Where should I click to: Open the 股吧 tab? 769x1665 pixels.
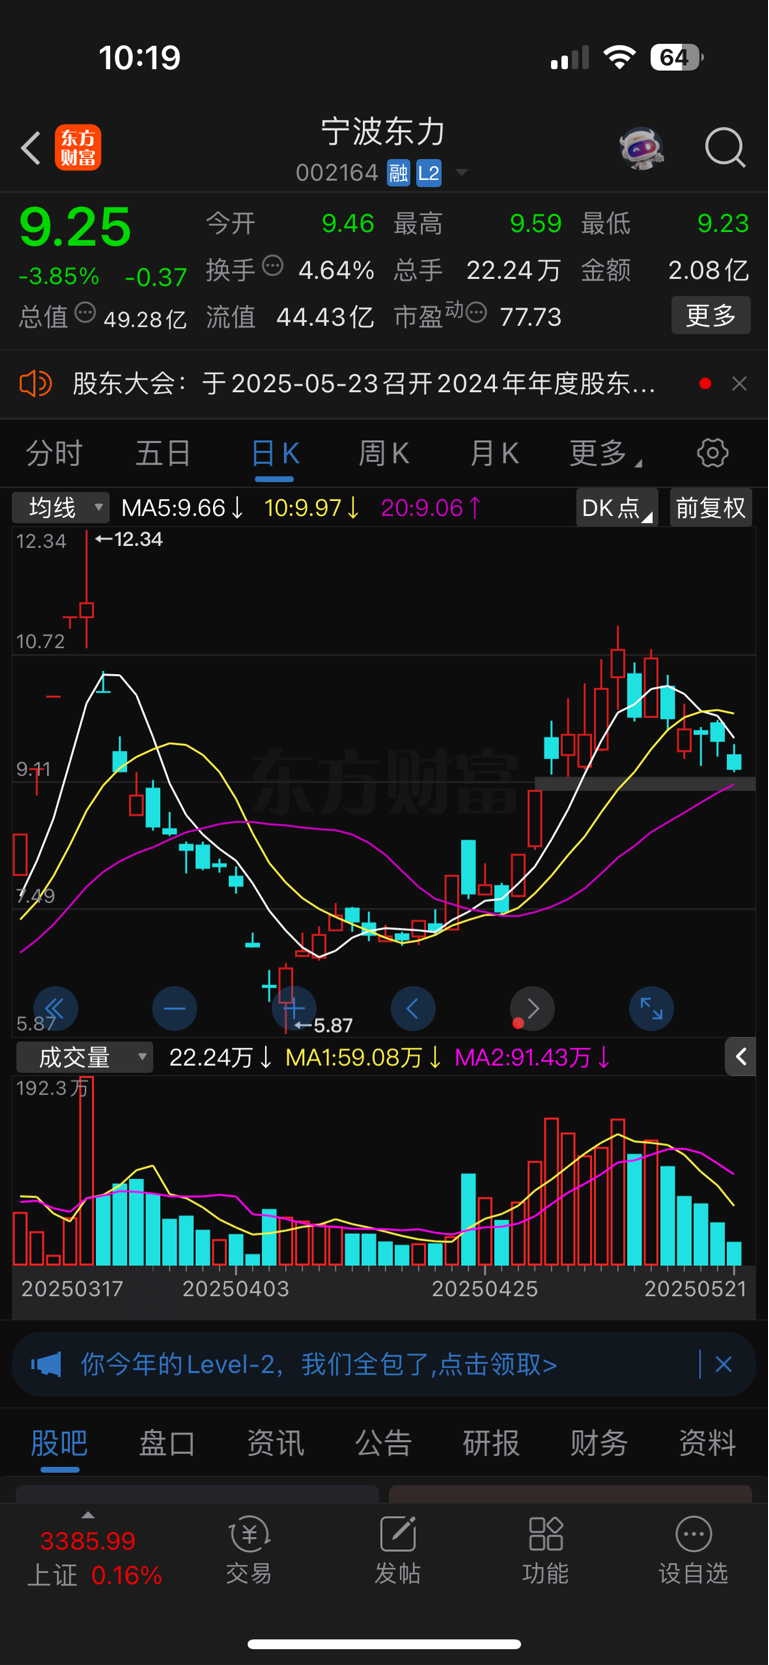pyautogui.click(x=59, y=1443)
